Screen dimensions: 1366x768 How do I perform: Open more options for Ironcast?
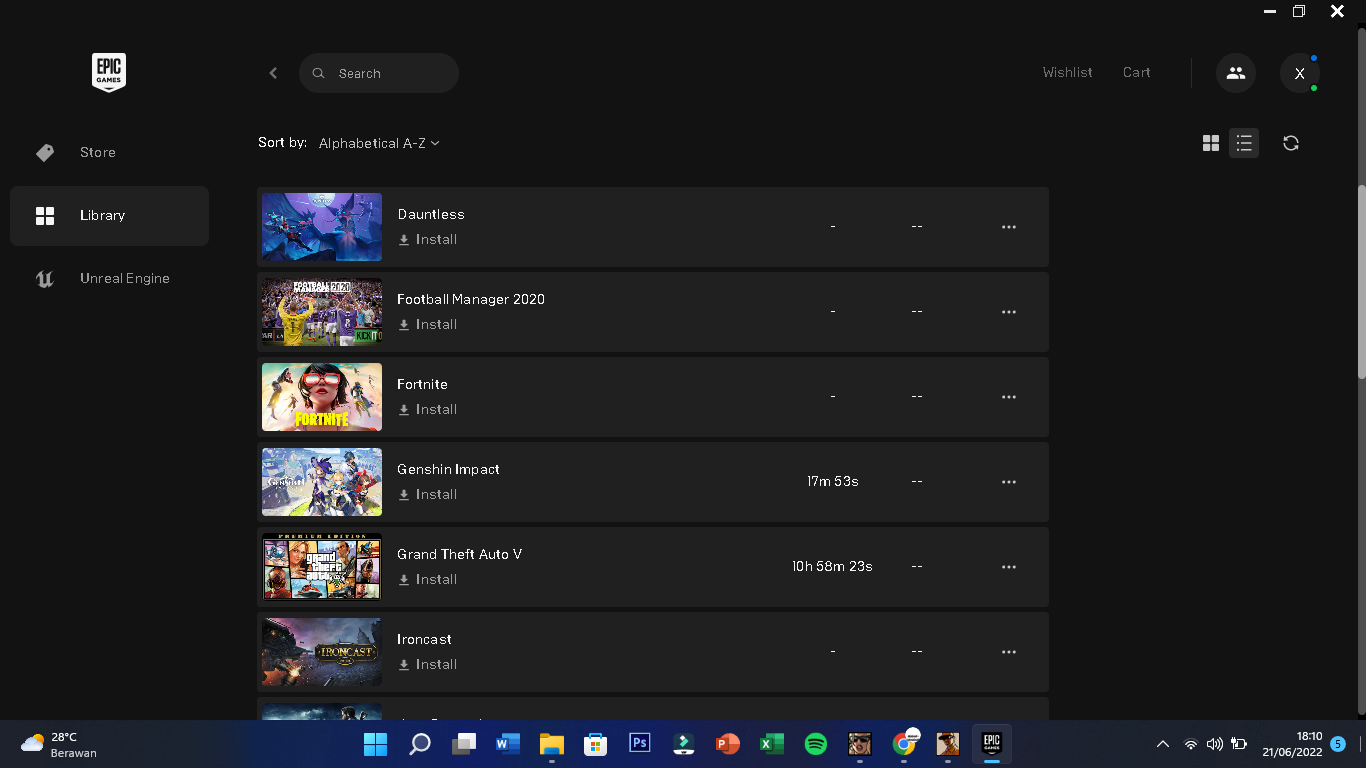point(1009,652)
